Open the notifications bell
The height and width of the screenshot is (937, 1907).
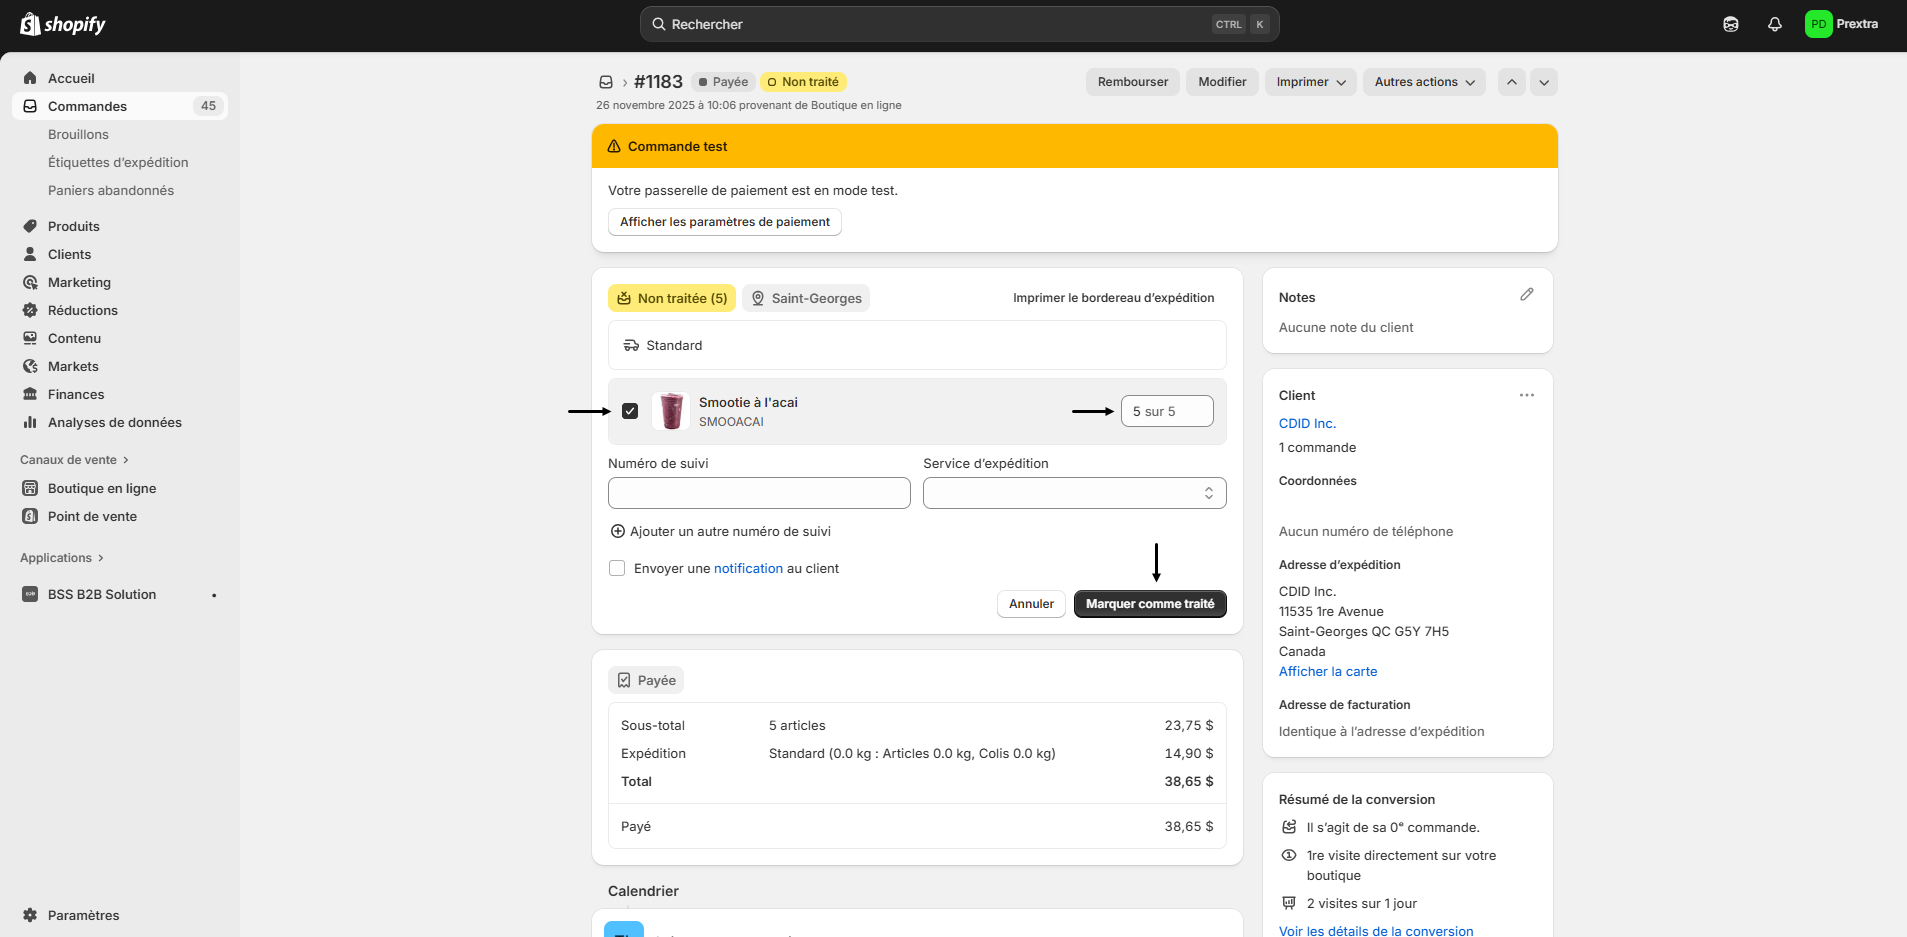(1774, 24)
